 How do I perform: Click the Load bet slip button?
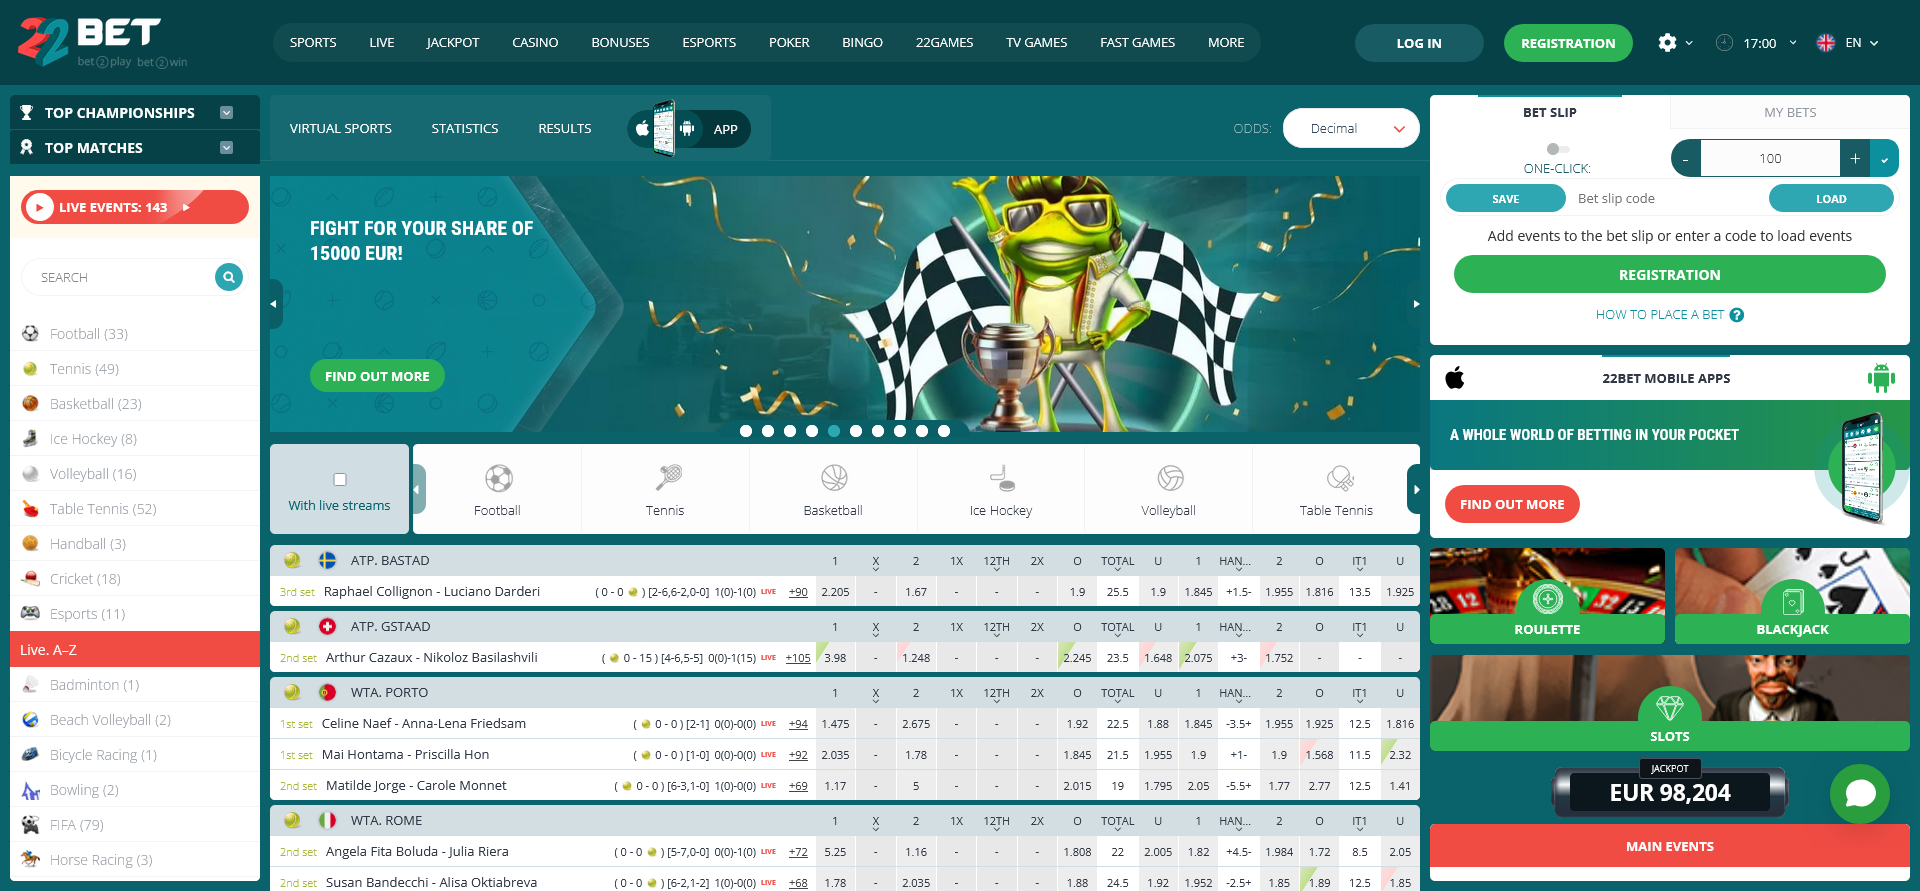point(1831,199)
